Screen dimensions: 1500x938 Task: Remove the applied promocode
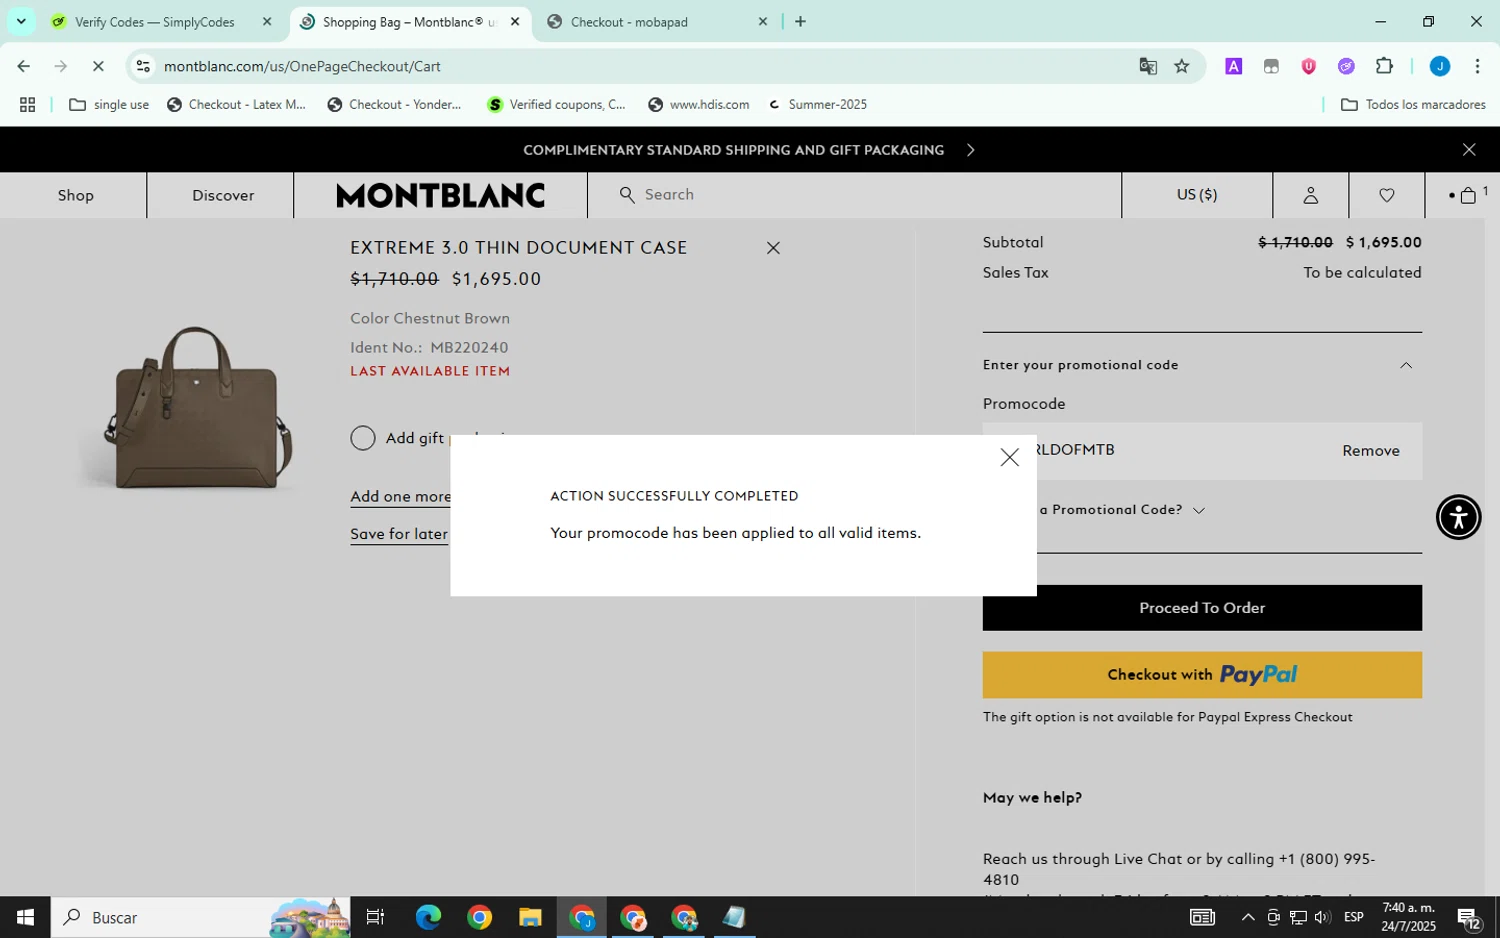point(1370,451)
